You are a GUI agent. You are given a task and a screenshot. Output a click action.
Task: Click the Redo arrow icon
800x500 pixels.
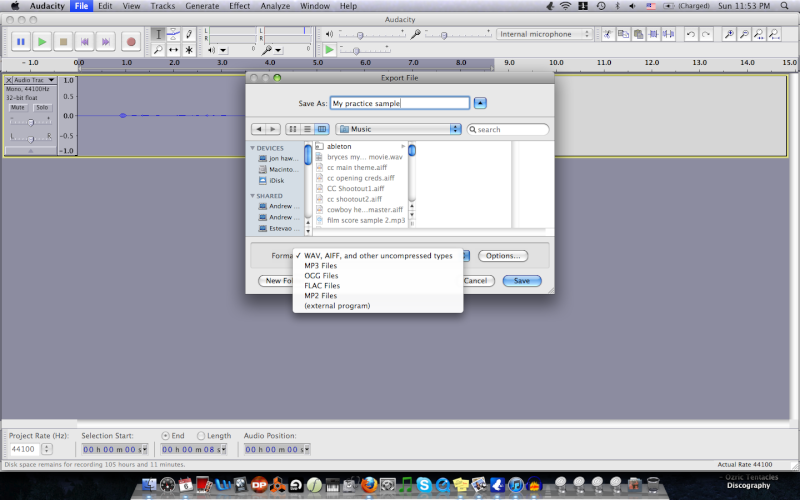706,34
